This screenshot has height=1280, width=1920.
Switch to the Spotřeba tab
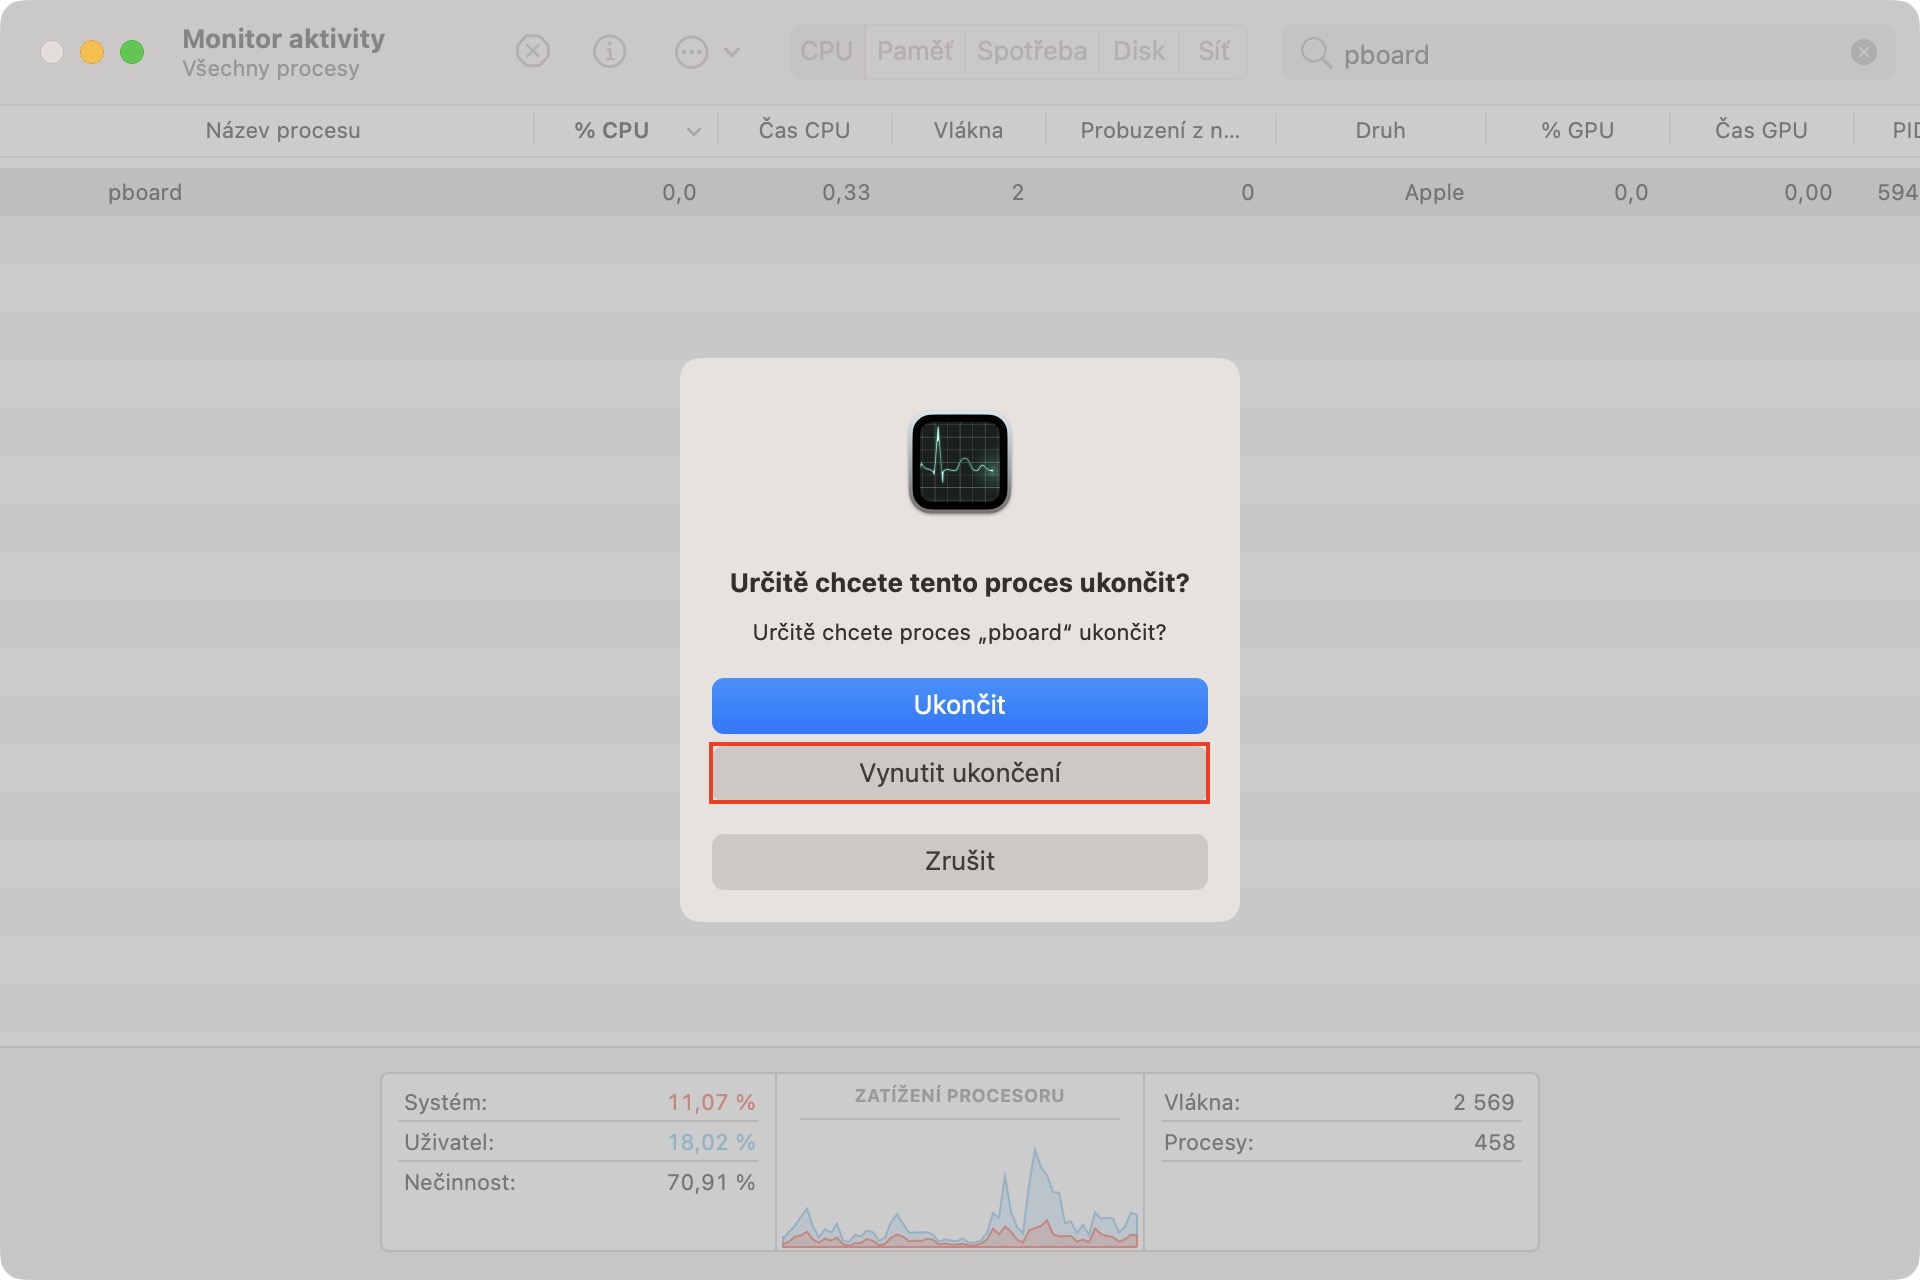coord(1031,51)
